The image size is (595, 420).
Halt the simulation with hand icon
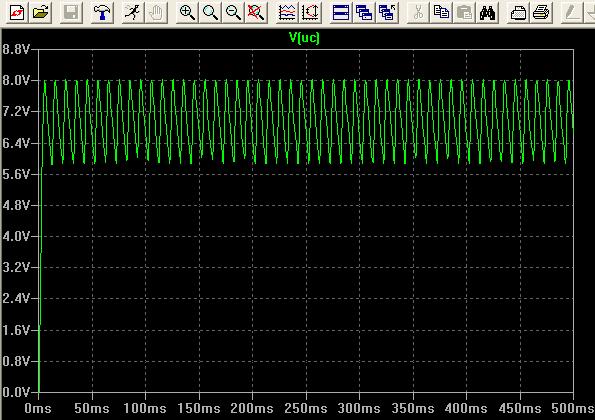pos(156,13)
